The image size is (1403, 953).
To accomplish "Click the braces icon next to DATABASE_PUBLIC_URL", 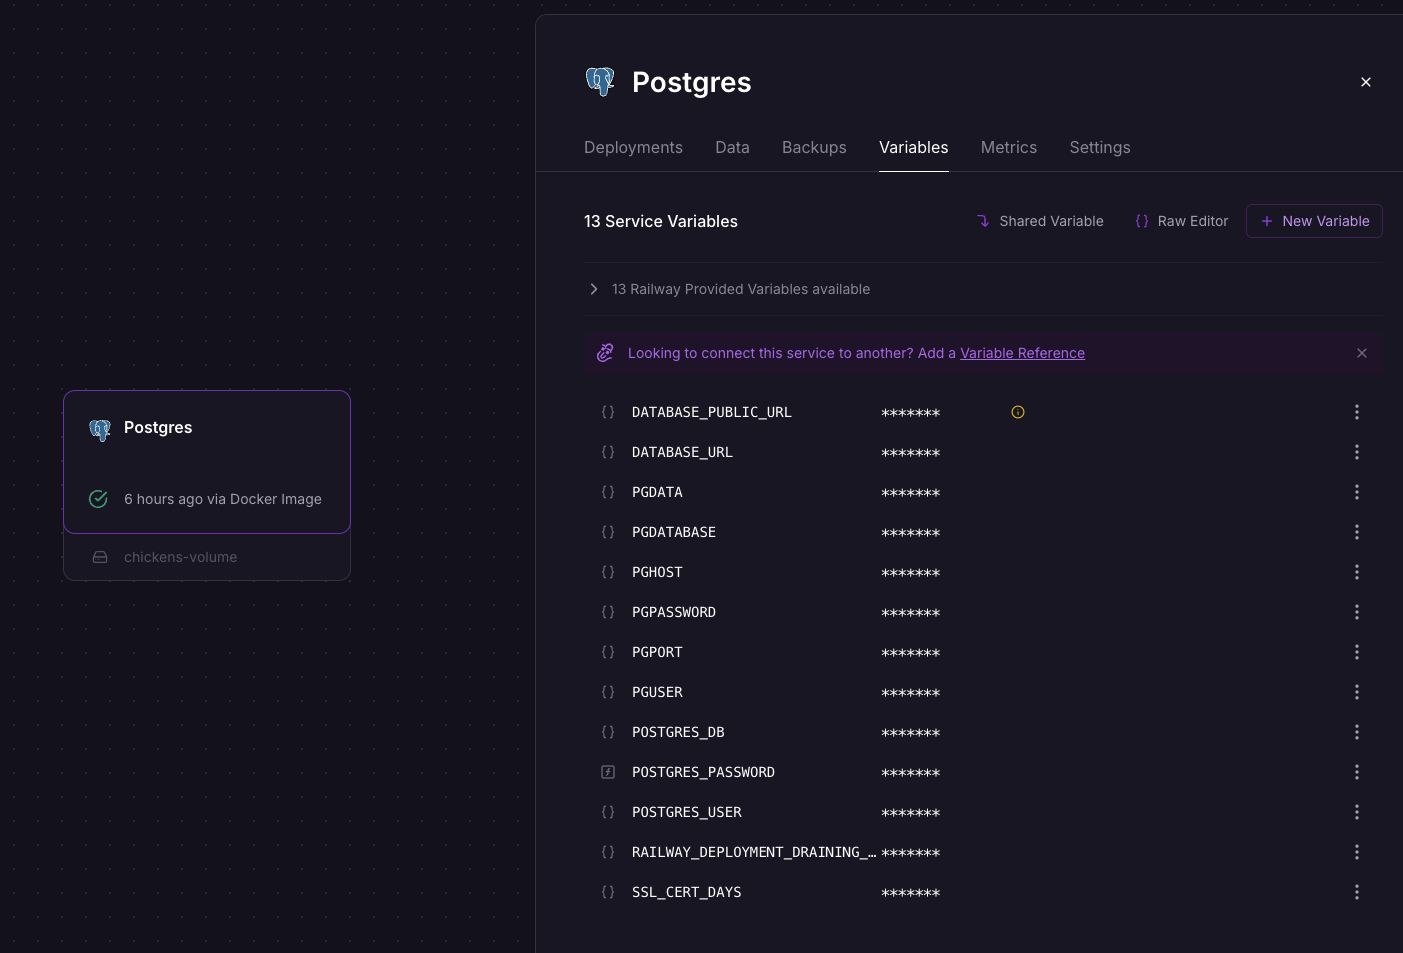I will click(608, 412).
